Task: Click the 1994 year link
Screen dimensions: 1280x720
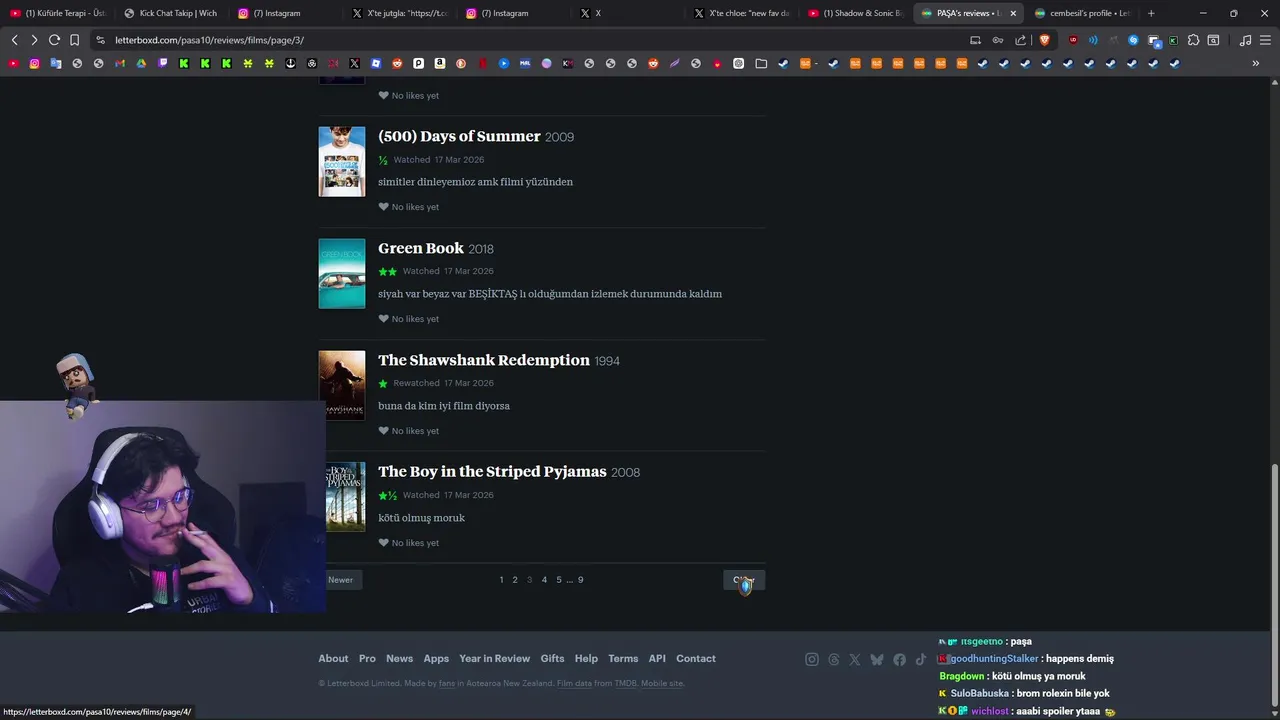Action: 607,361
